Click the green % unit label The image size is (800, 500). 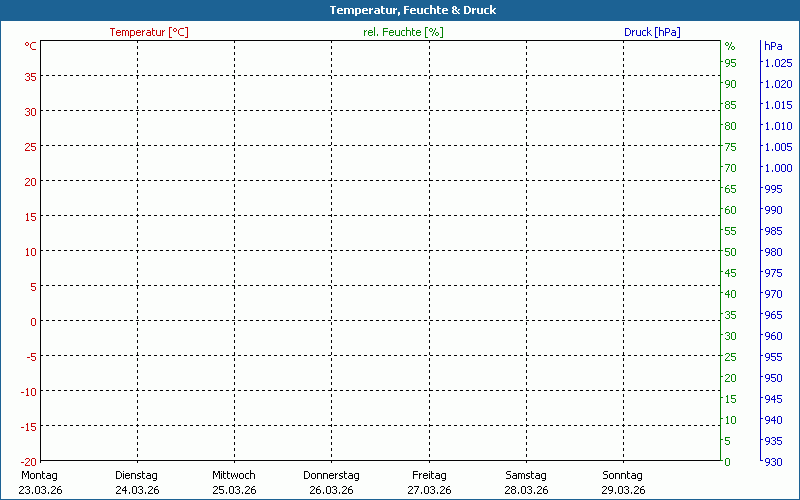point(730,46)
